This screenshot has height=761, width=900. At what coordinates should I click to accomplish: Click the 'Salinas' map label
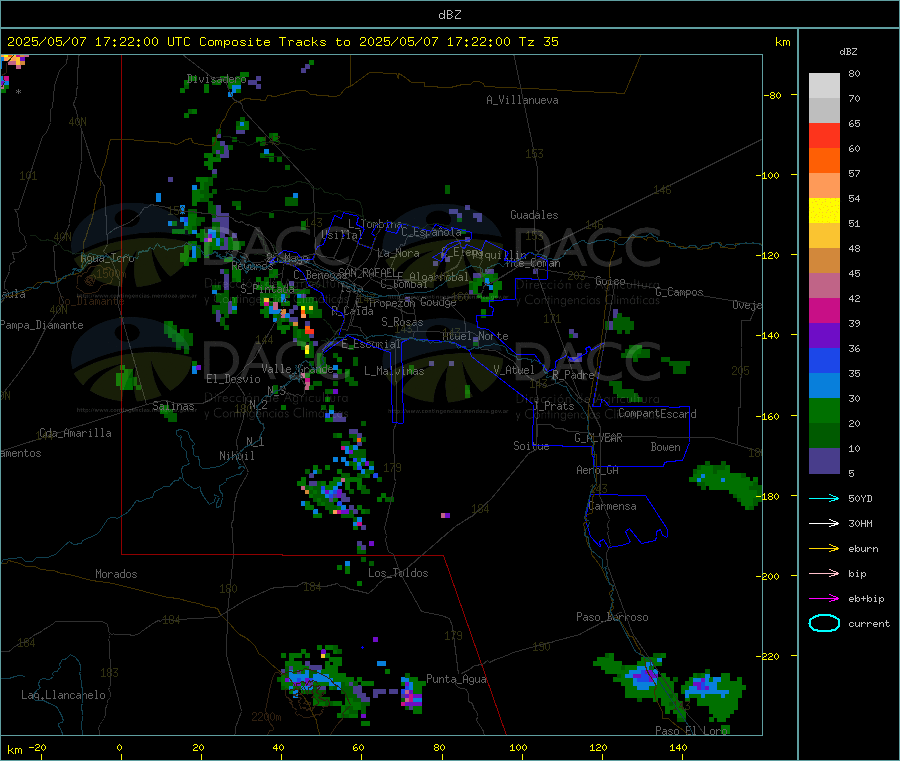point(173,406)
